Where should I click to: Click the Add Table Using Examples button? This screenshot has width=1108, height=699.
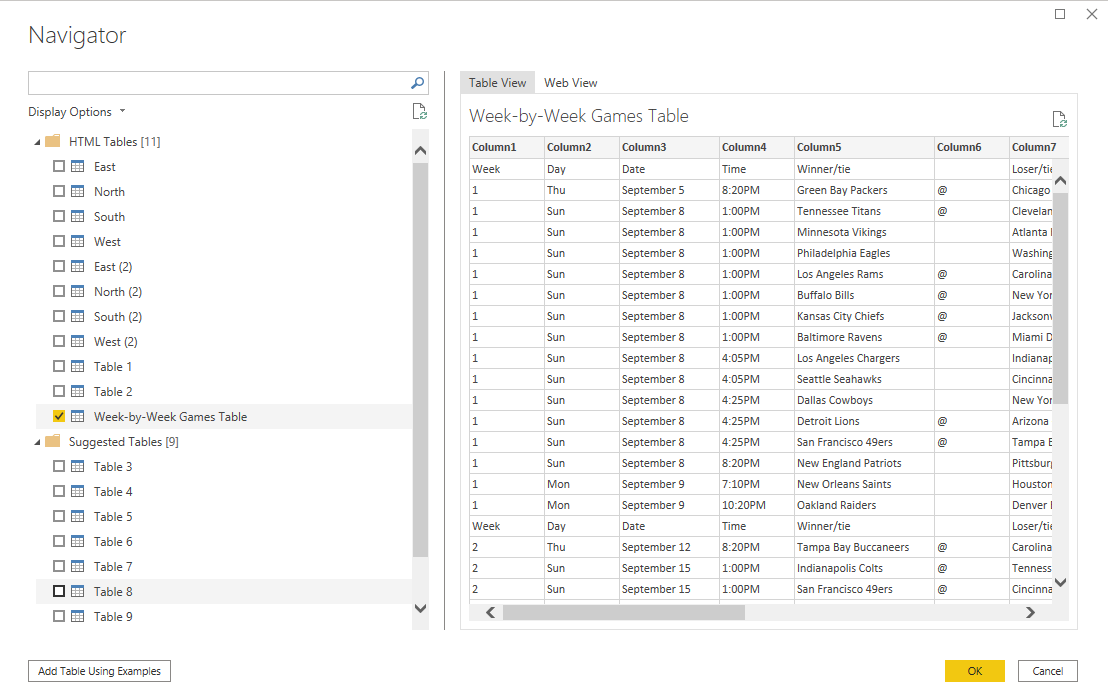tap(98, 670)
